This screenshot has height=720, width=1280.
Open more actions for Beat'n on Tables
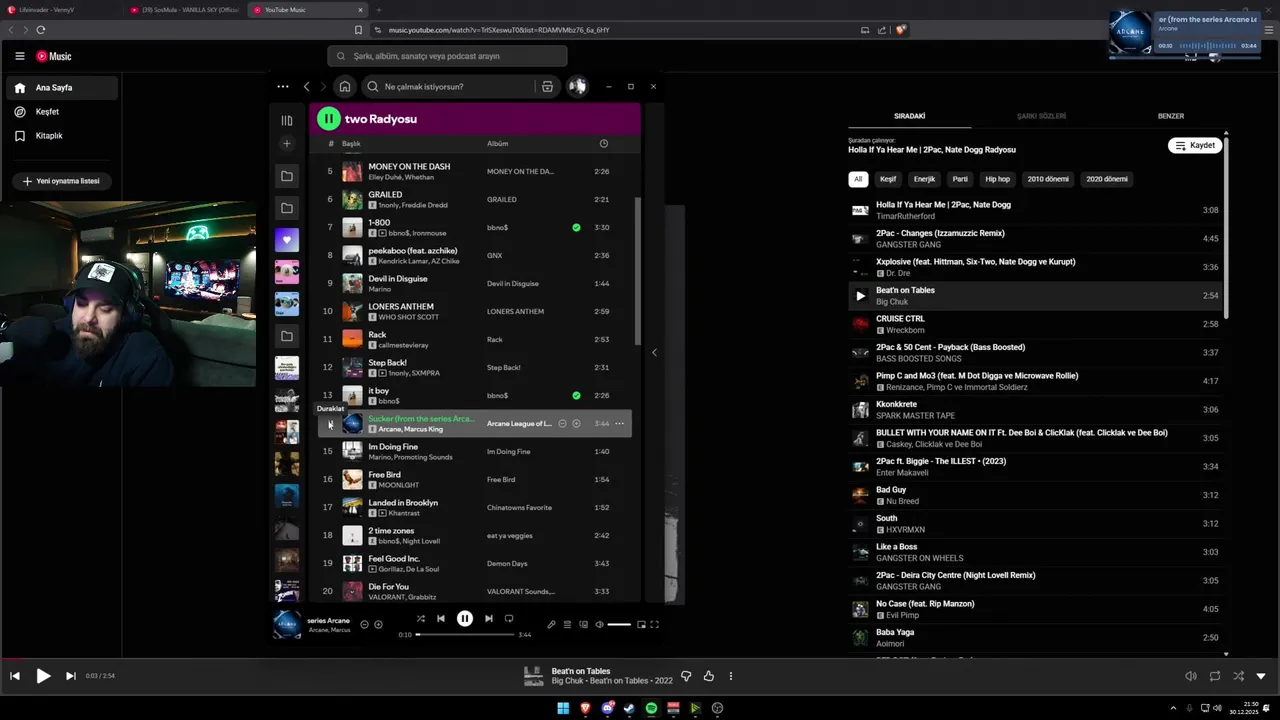click(731, 676)
